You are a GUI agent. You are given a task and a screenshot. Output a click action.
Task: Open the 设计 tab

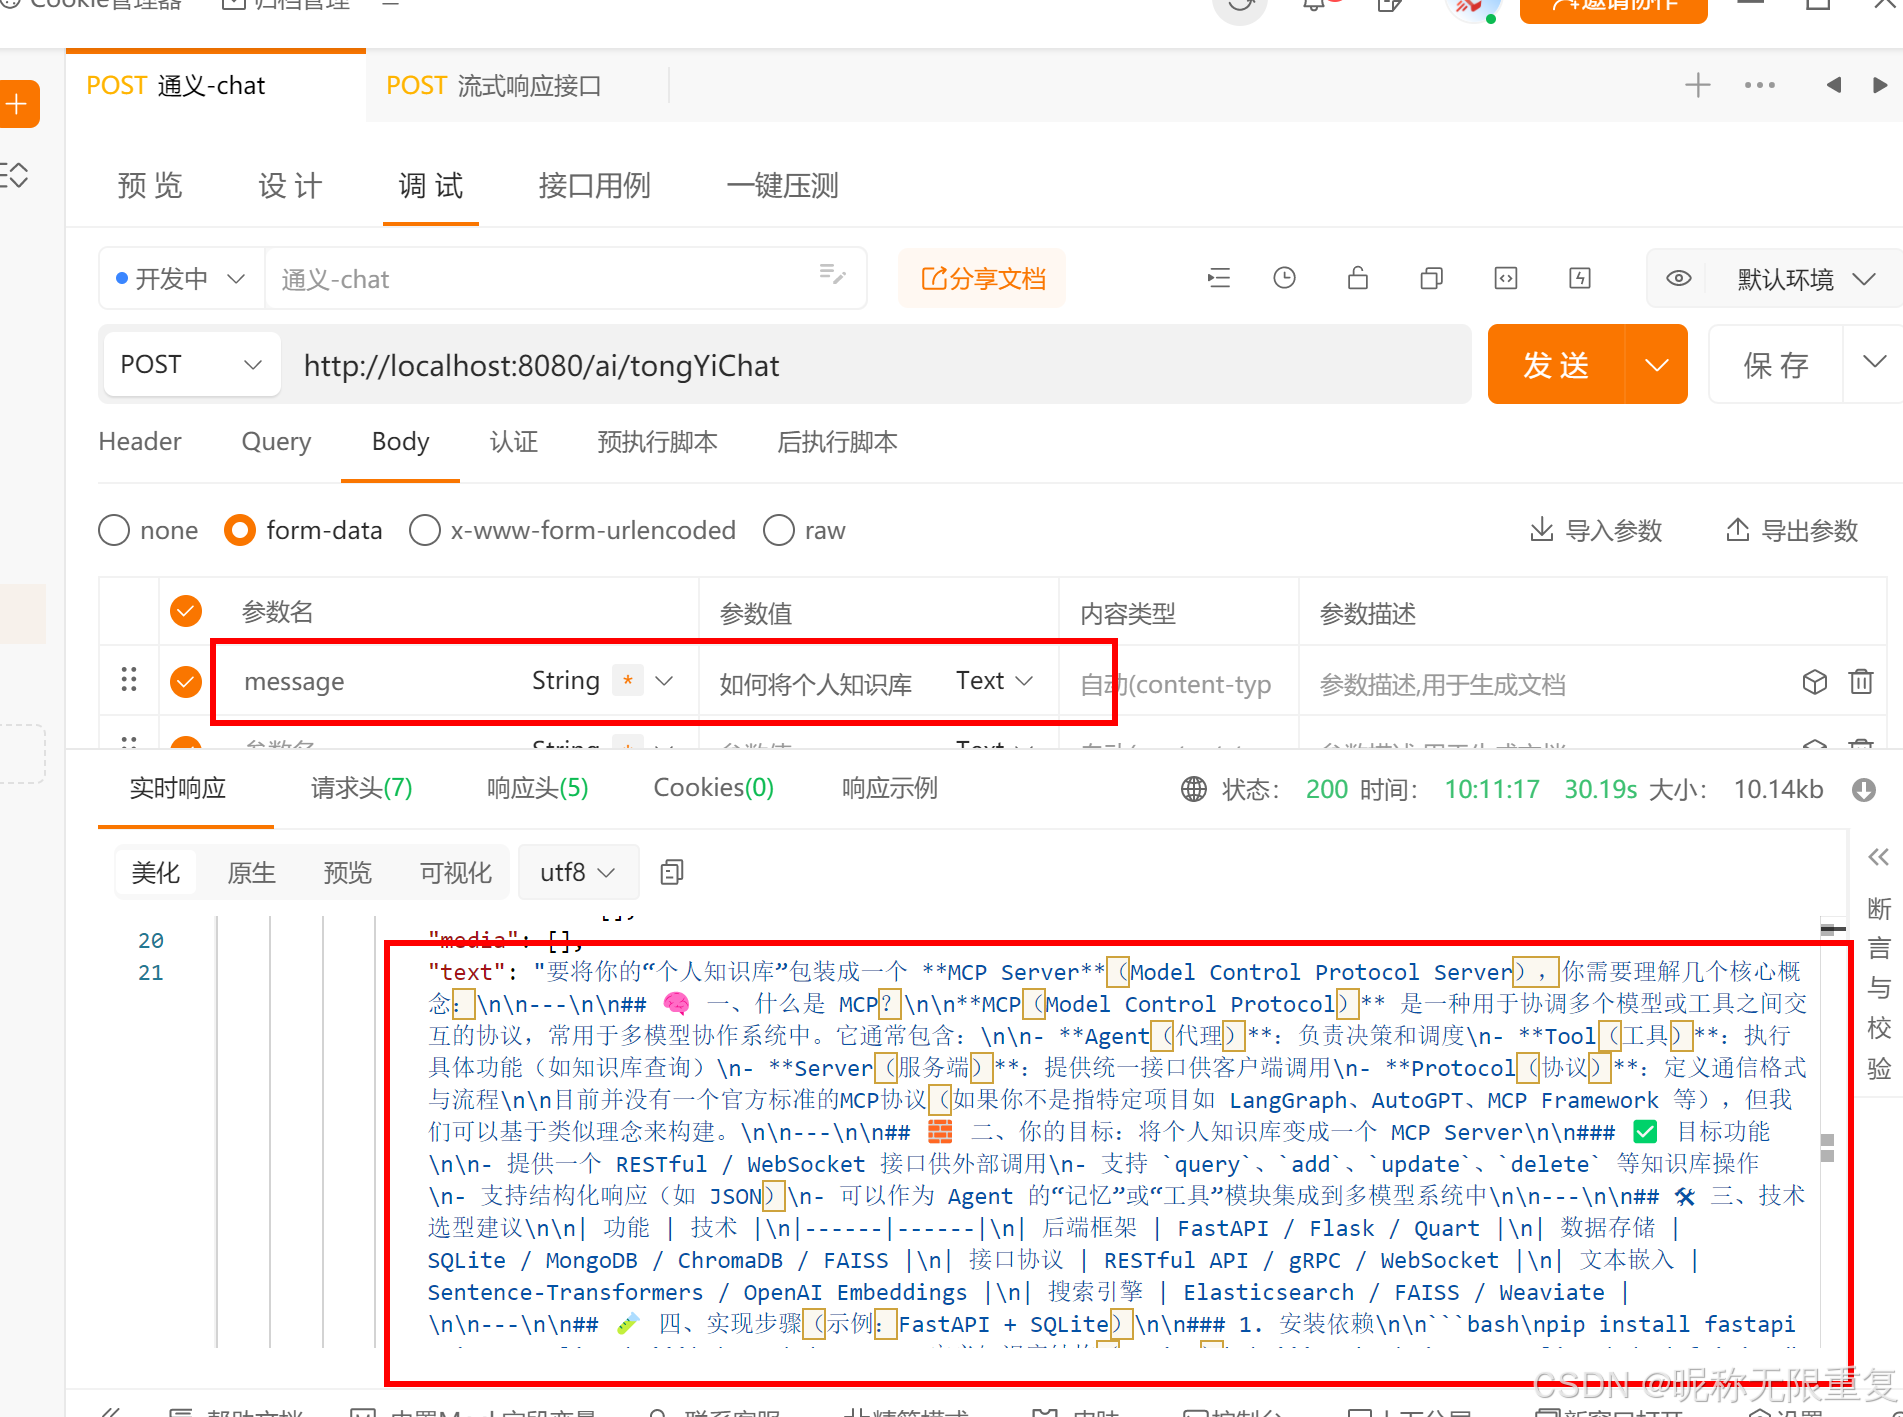tap(290, 185)
